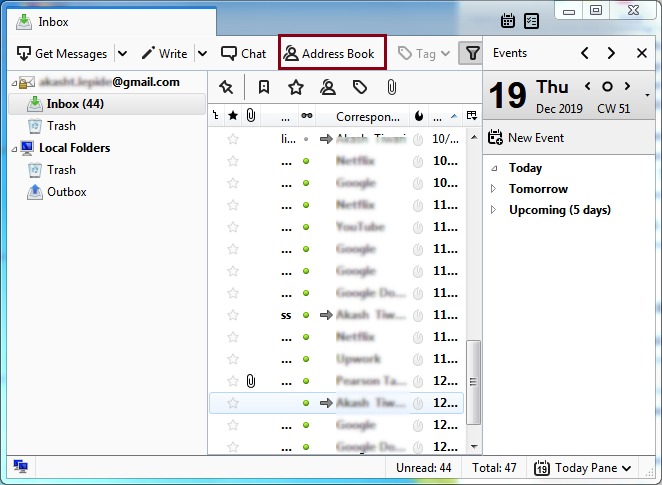This screenshot has width=662, height=485.
Task: Filter by starred messages in quick filter
Action: tap(296, 87)
